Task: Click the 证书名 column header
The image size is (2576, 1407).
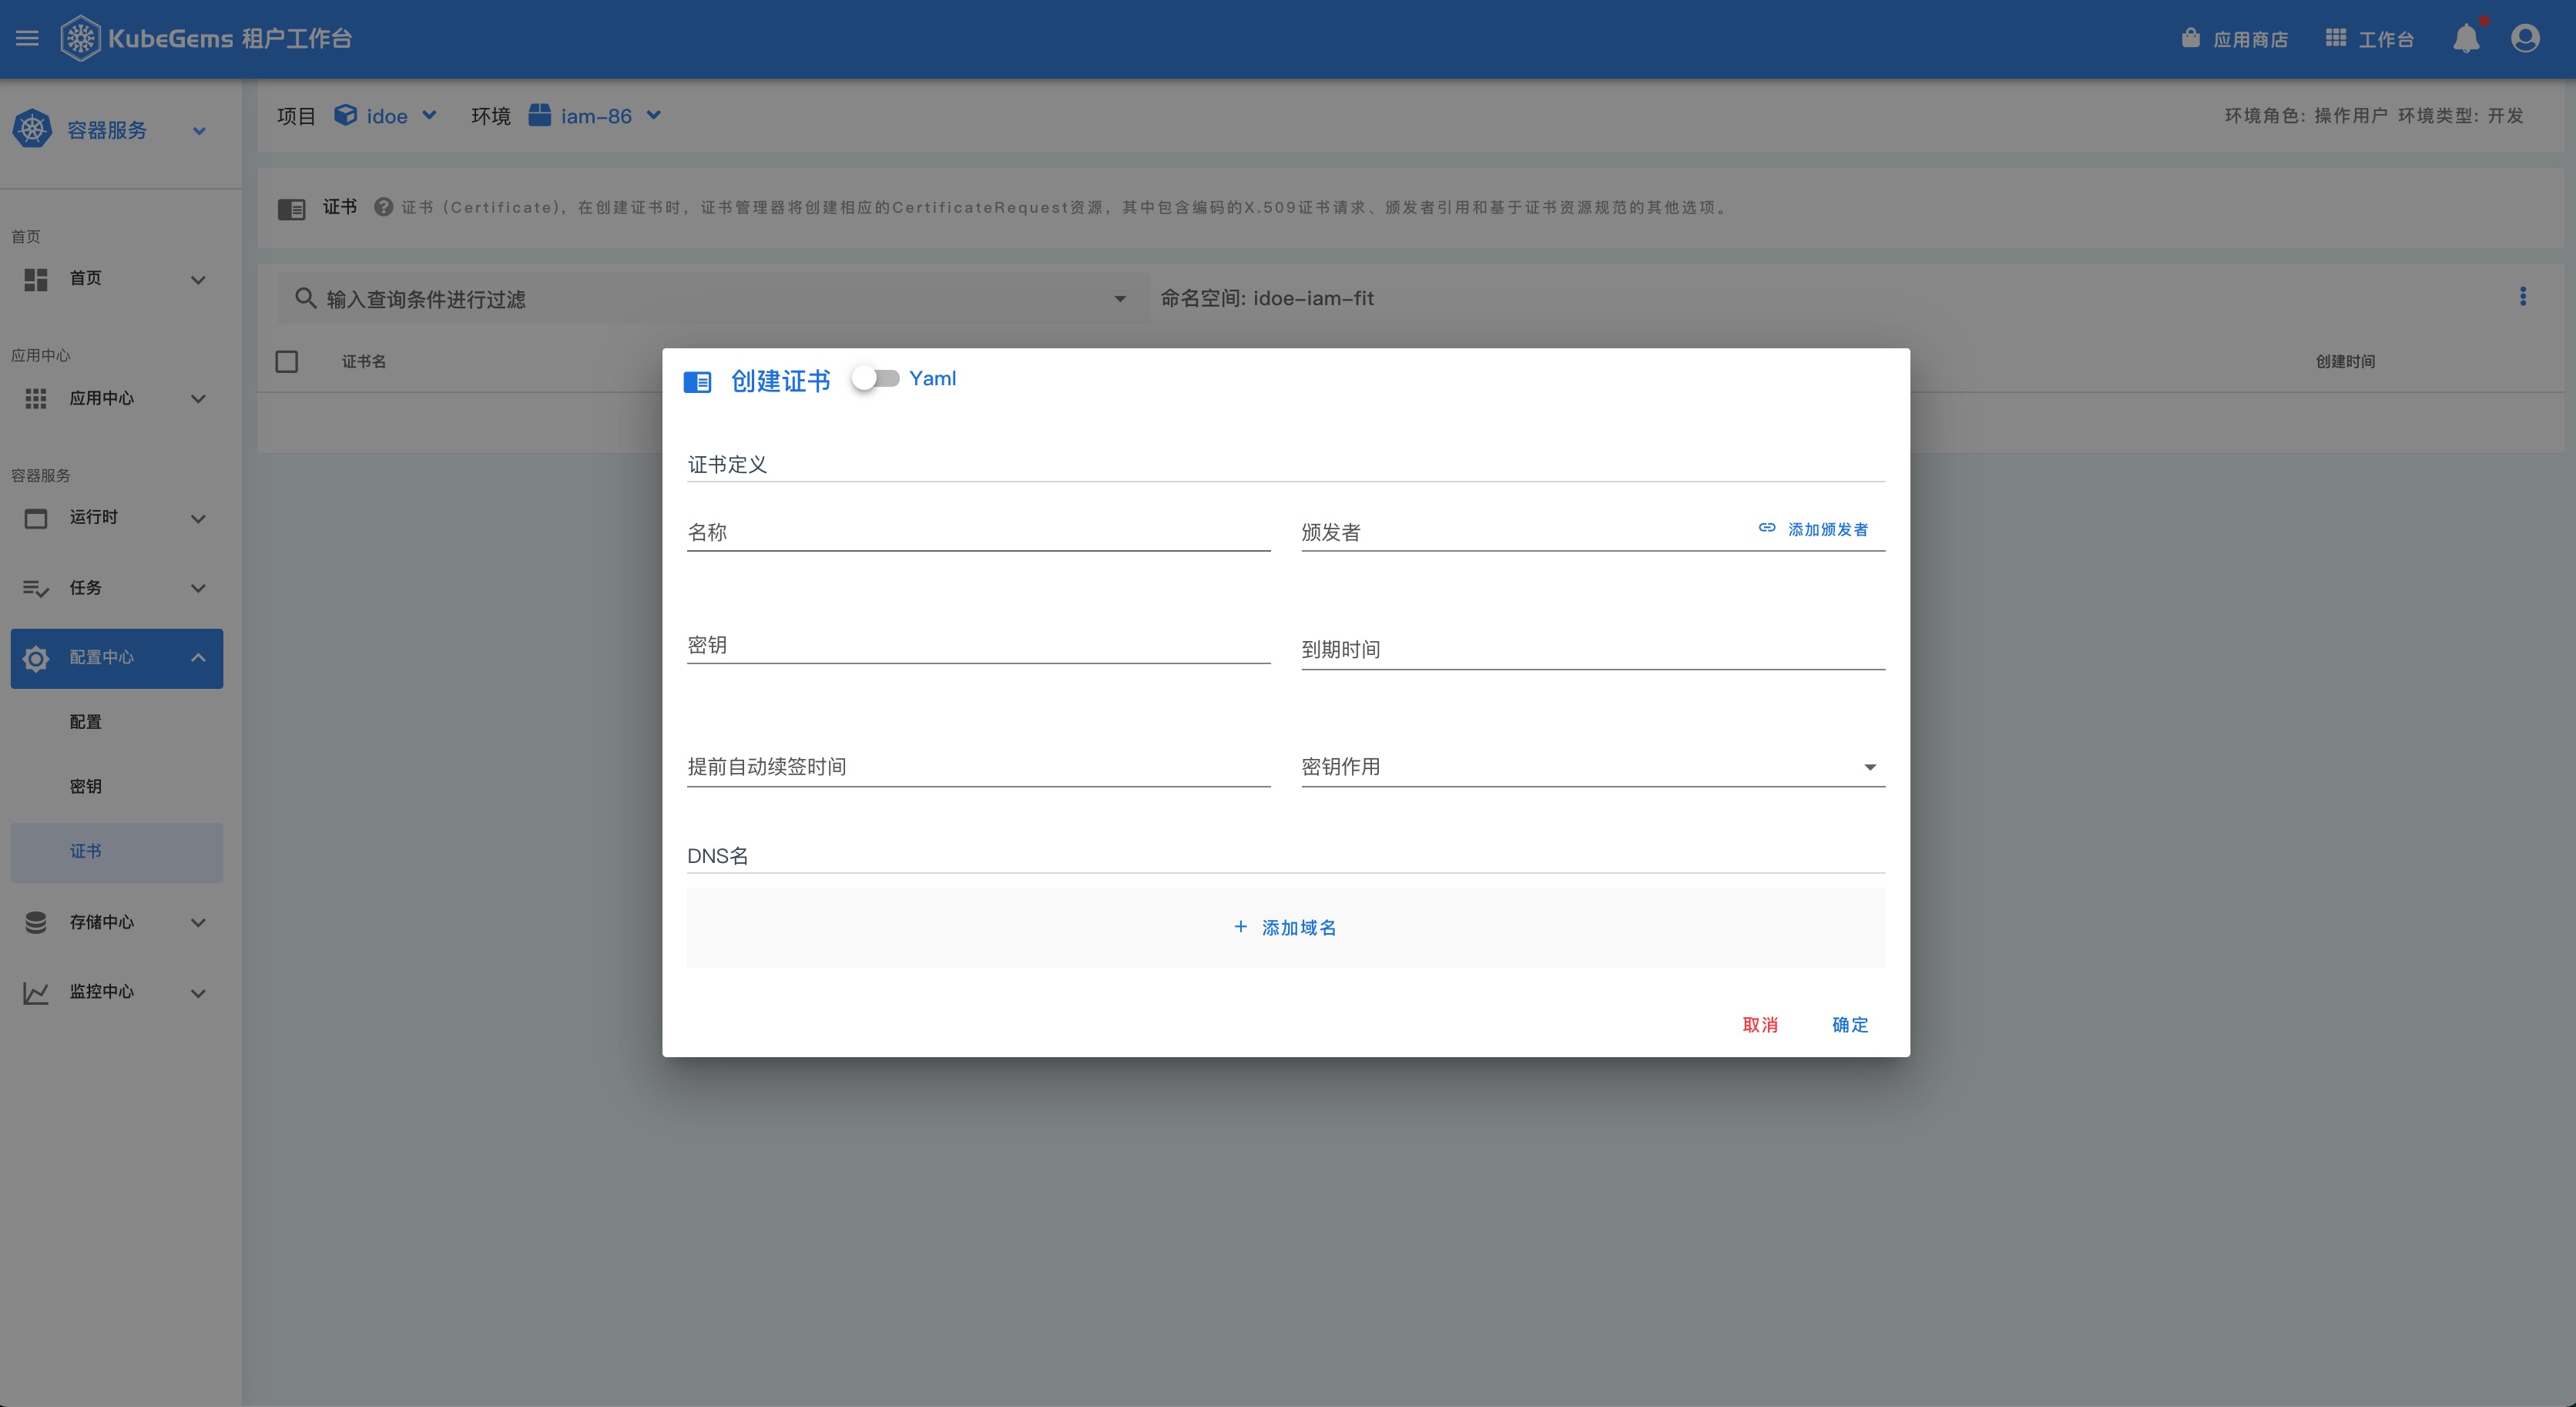Action: click(364, 361)
